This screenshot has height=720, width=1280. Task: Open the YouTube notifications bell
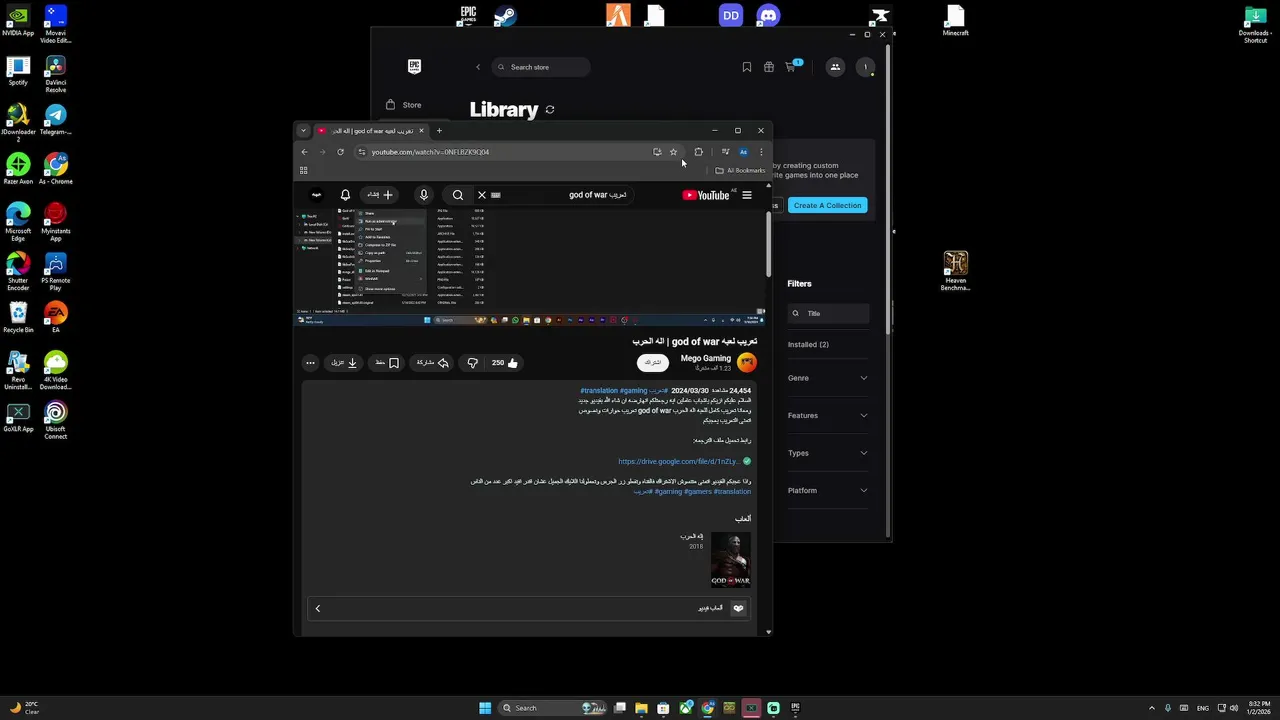point(345,195)
